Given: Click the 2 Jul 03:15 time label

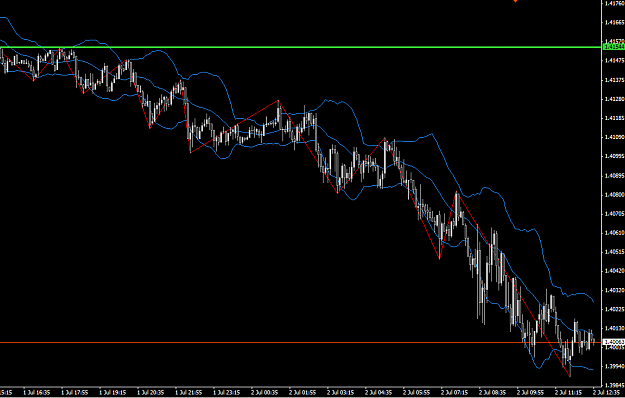Looking at the screenshot, I should pyautogui.click(x=341, y=393).
